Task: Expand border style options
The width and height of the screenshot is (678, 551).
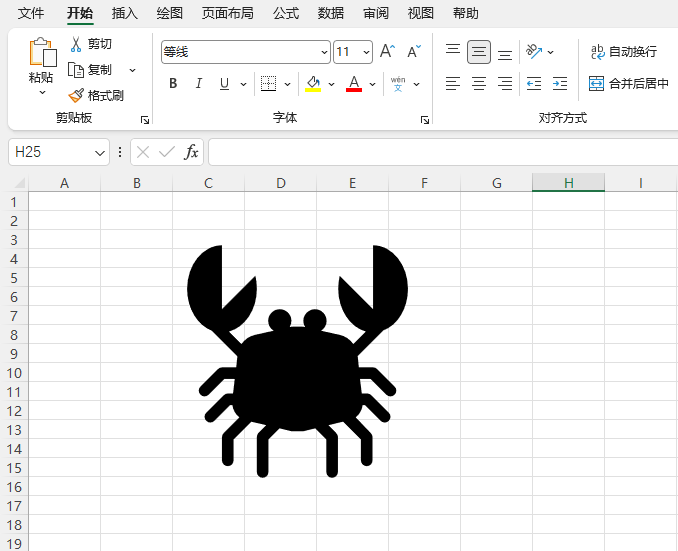Action: click(x=288, y=84)
